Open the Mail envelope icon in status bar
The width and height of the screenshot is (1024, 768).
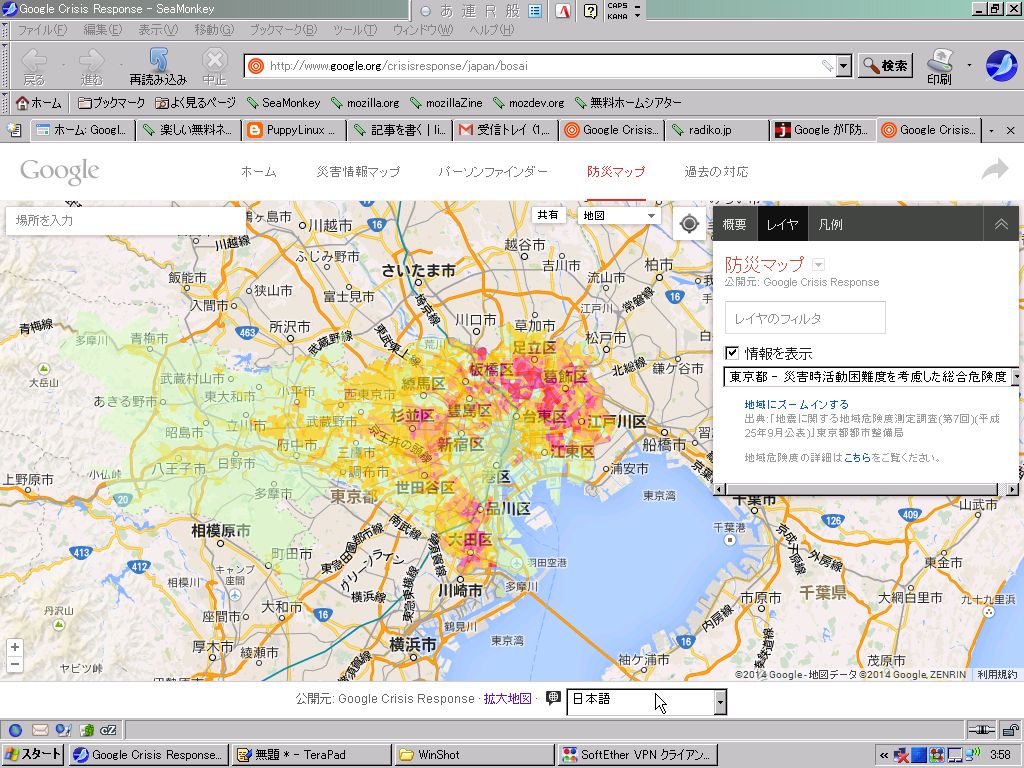(x=40, y=730)
